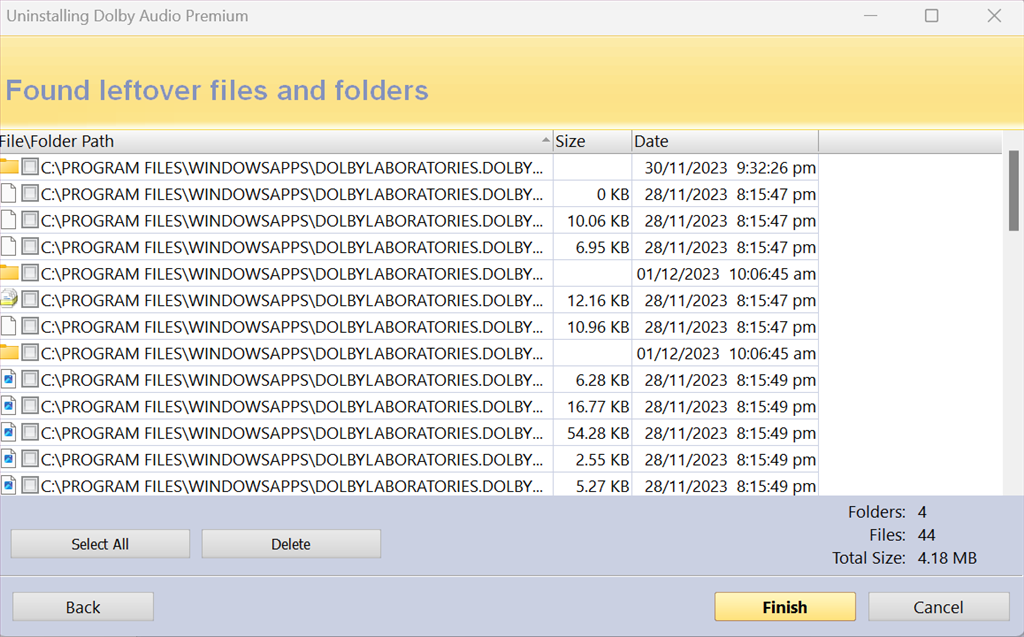This screenshot has height=637, width=1024.
Task: Tick the checkbox for the 12.16 KB file
Action: tap(29, 299)
